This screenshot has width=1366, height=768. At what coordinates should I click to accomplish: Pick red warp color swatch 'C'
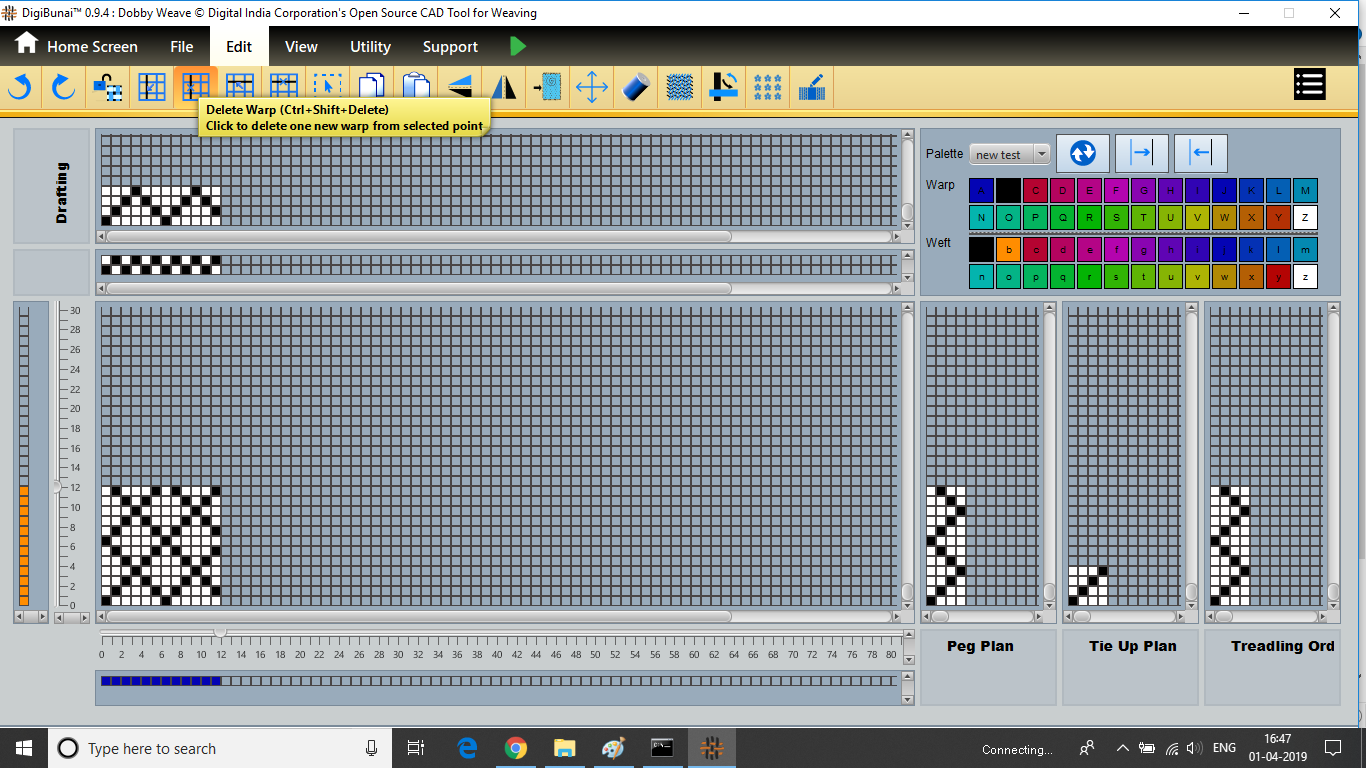click(x=1035, y=190)
